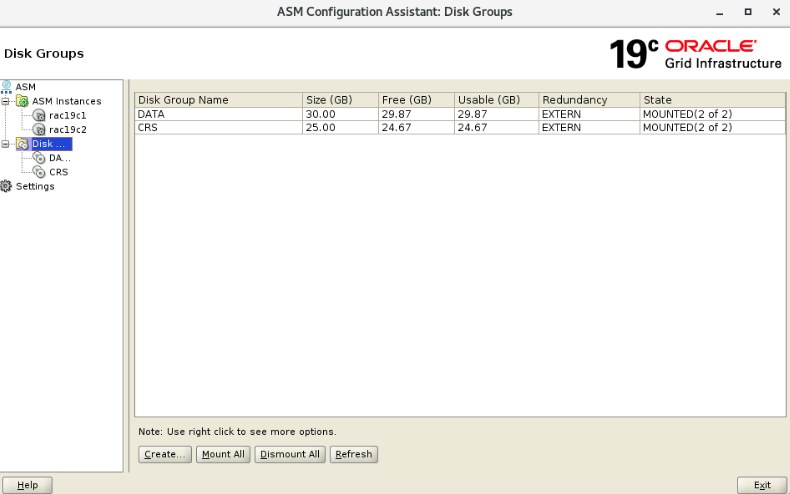Click the rac19c1 instance icon
Image resolution: width=790 pixels, height=494 pixels.
point(39,115)
